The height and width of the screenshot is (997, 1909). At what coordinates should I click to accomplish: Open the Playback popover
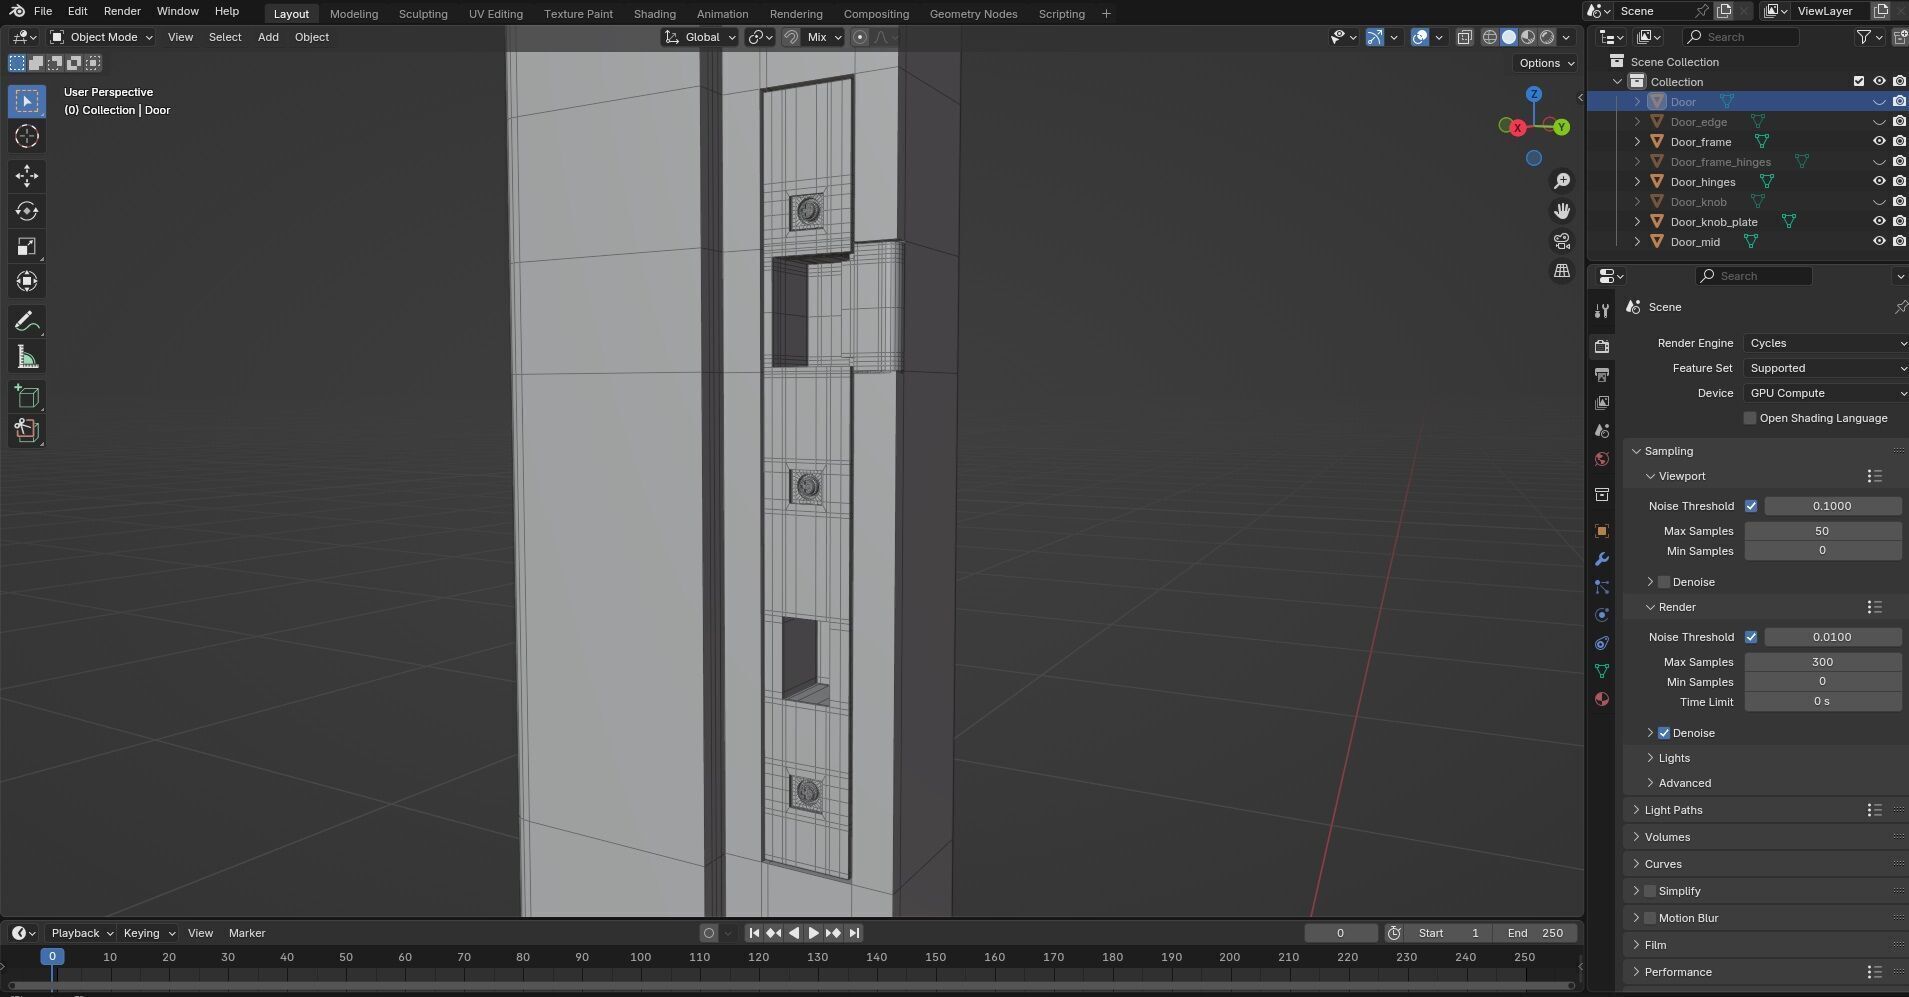click(81, 933)
